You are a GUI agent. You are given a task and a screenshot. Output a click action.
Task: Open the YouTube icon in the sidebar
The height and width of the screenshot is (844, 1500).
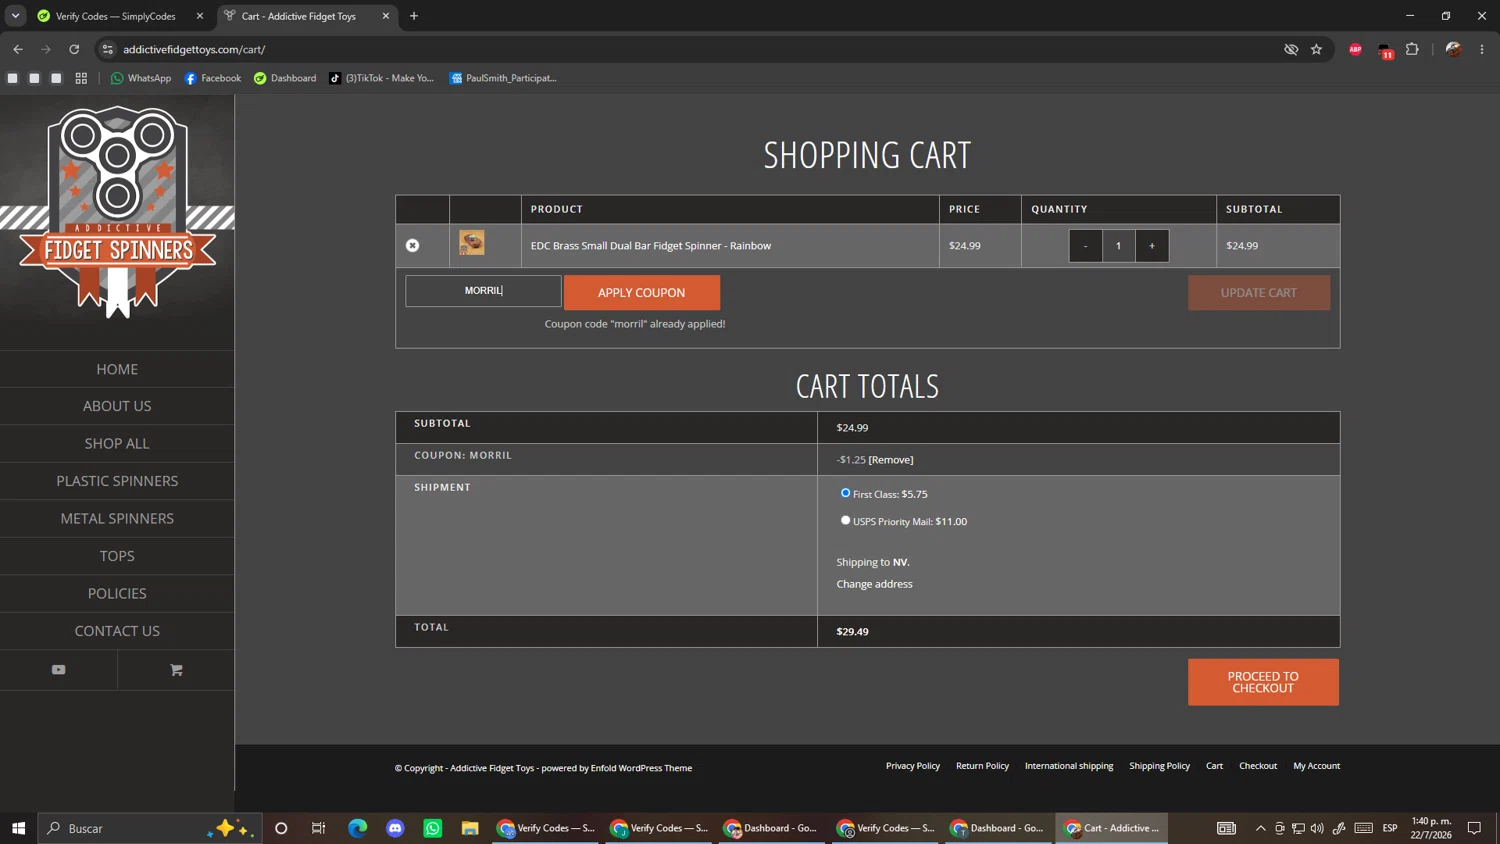(x=59, y=670)
